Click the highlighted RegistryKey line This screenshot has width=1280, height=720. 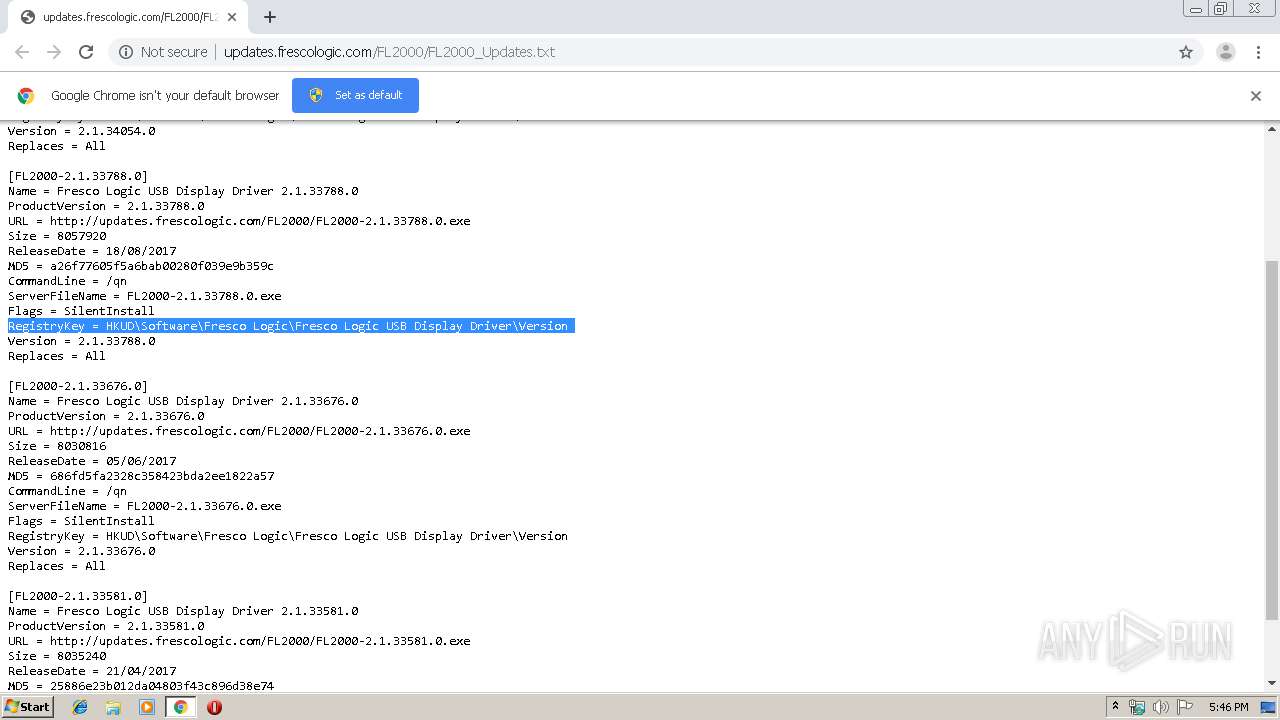[290, 326]
